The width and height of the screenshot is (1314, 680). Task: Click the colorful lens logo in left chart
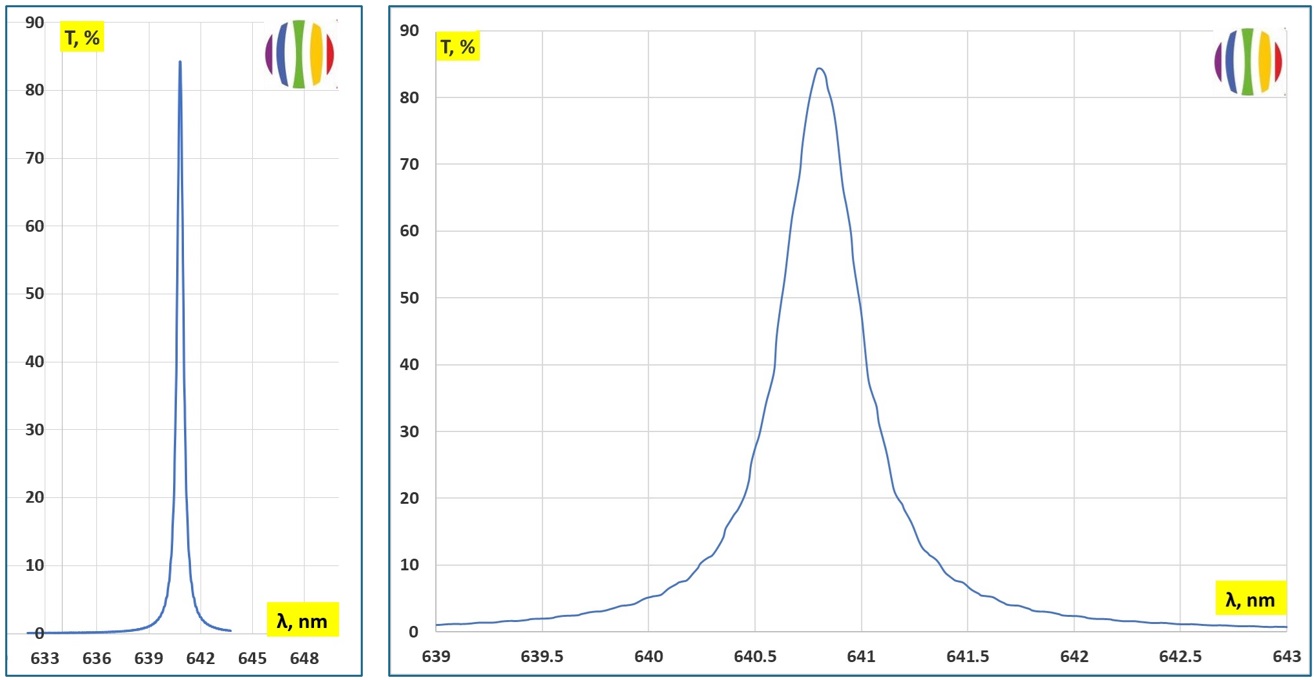300,54
